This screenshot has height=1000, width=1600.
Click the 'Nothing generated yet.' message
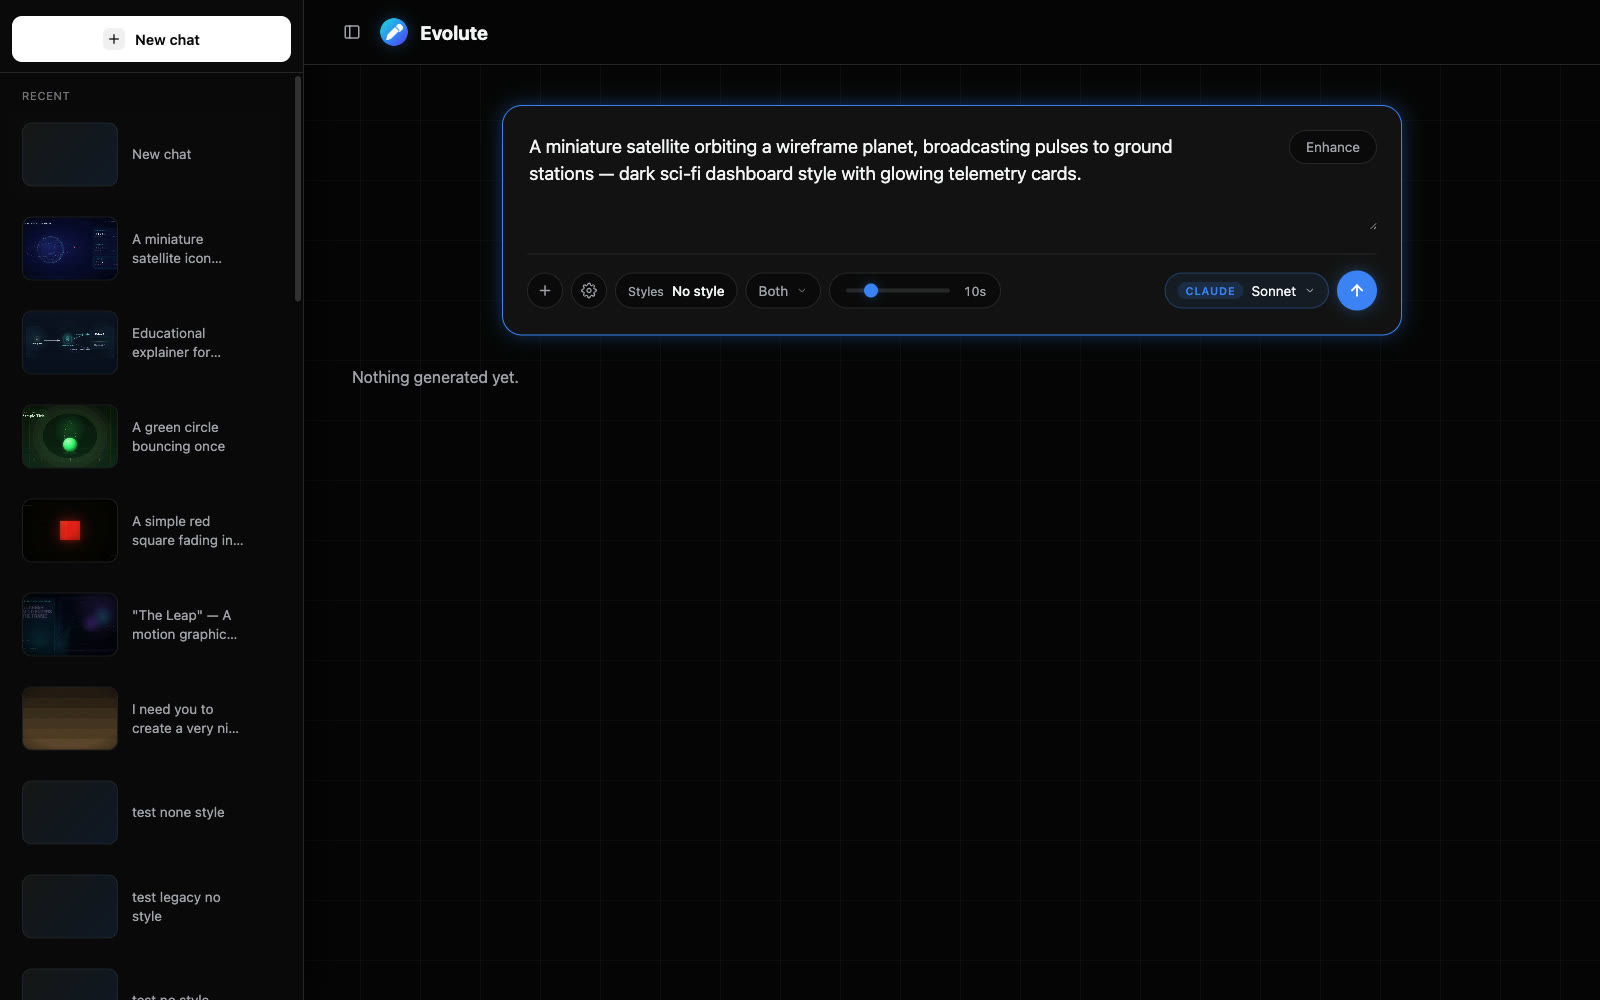coord(435,377)
